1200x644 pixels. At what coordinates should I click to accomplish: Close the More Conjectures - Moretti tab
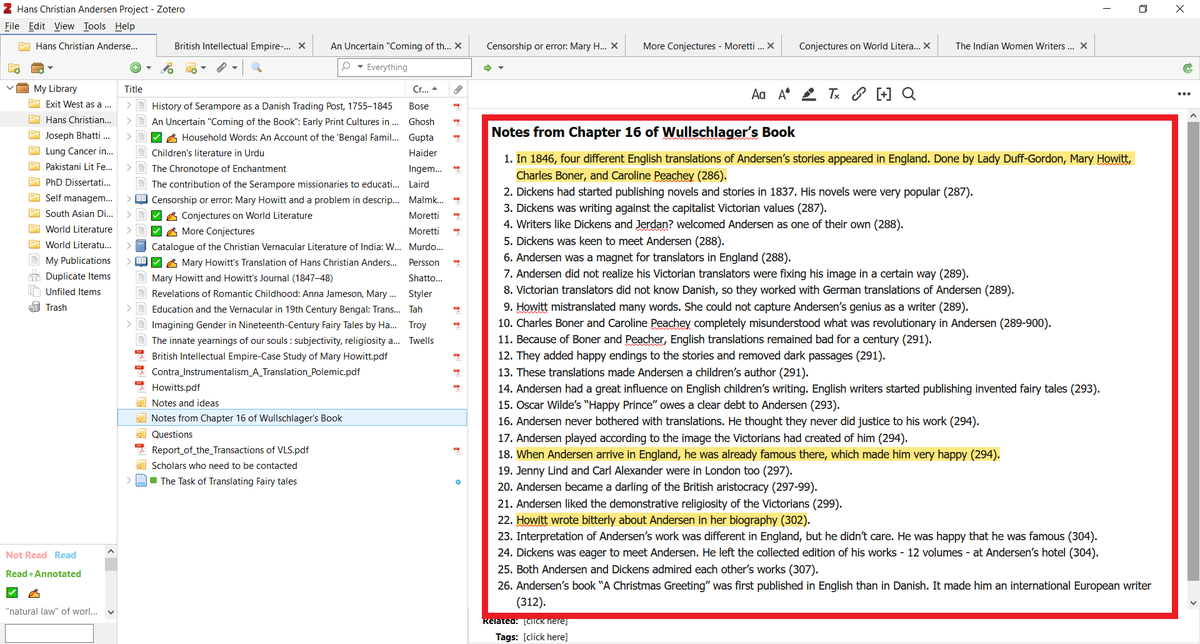[771, 46]
